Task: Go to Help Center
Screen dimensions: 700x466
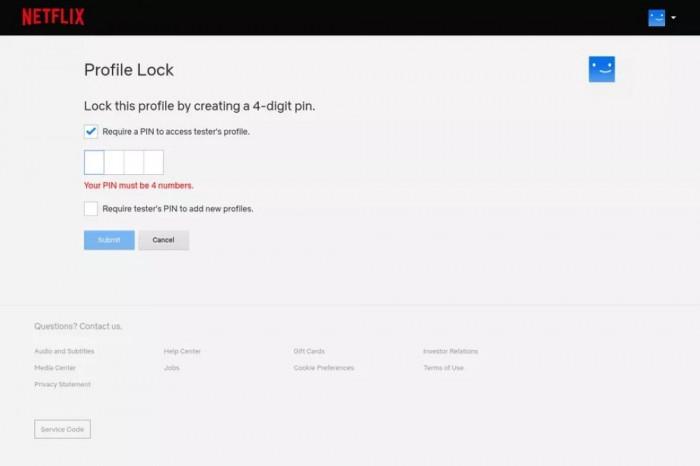Action: click(x=182, y=351)
